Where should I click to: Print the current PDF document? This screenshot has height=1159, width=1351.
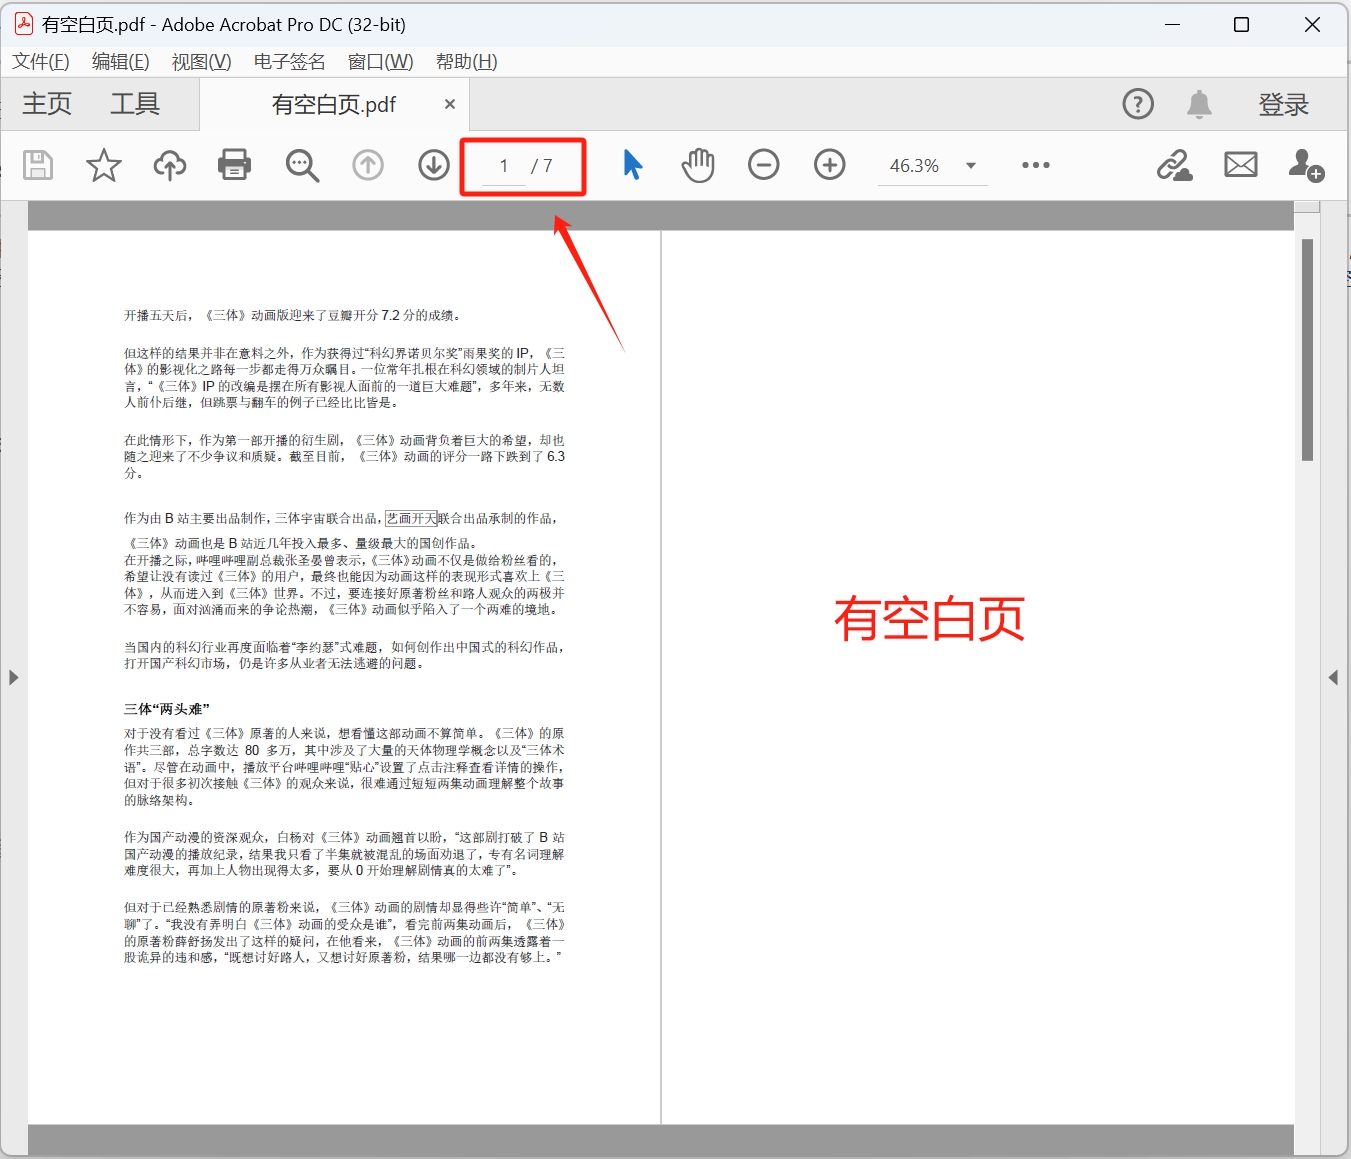coord(234,165)
